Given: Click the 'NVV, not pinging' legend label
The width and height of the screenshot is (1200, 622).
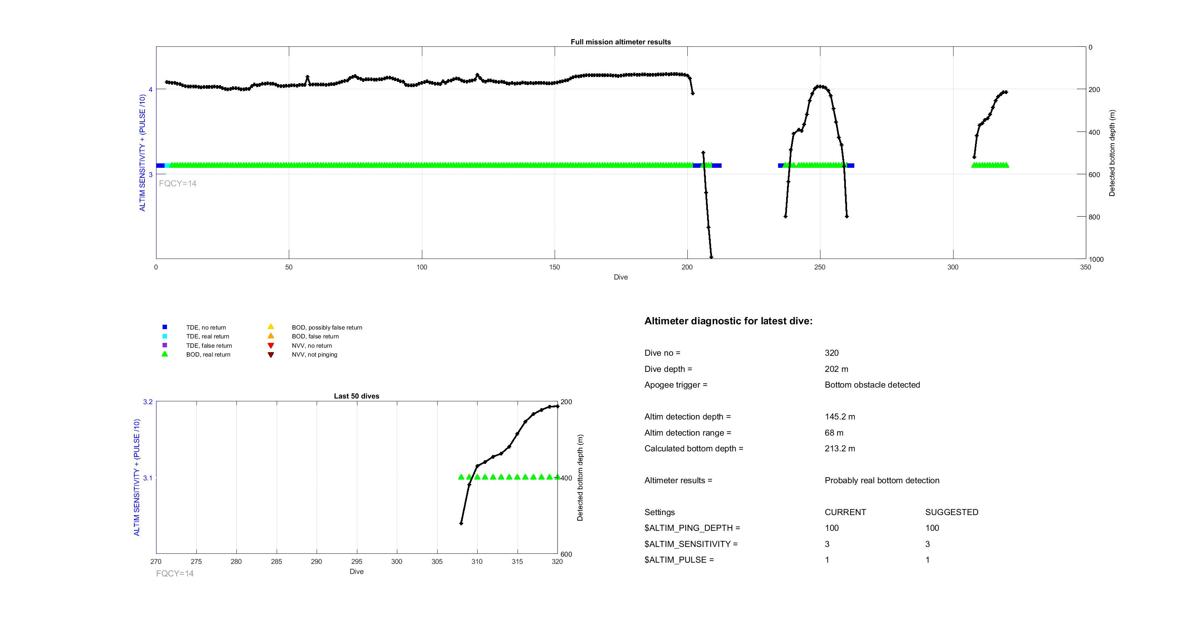Looking at the screenshot, I should (x=315, y=354).
